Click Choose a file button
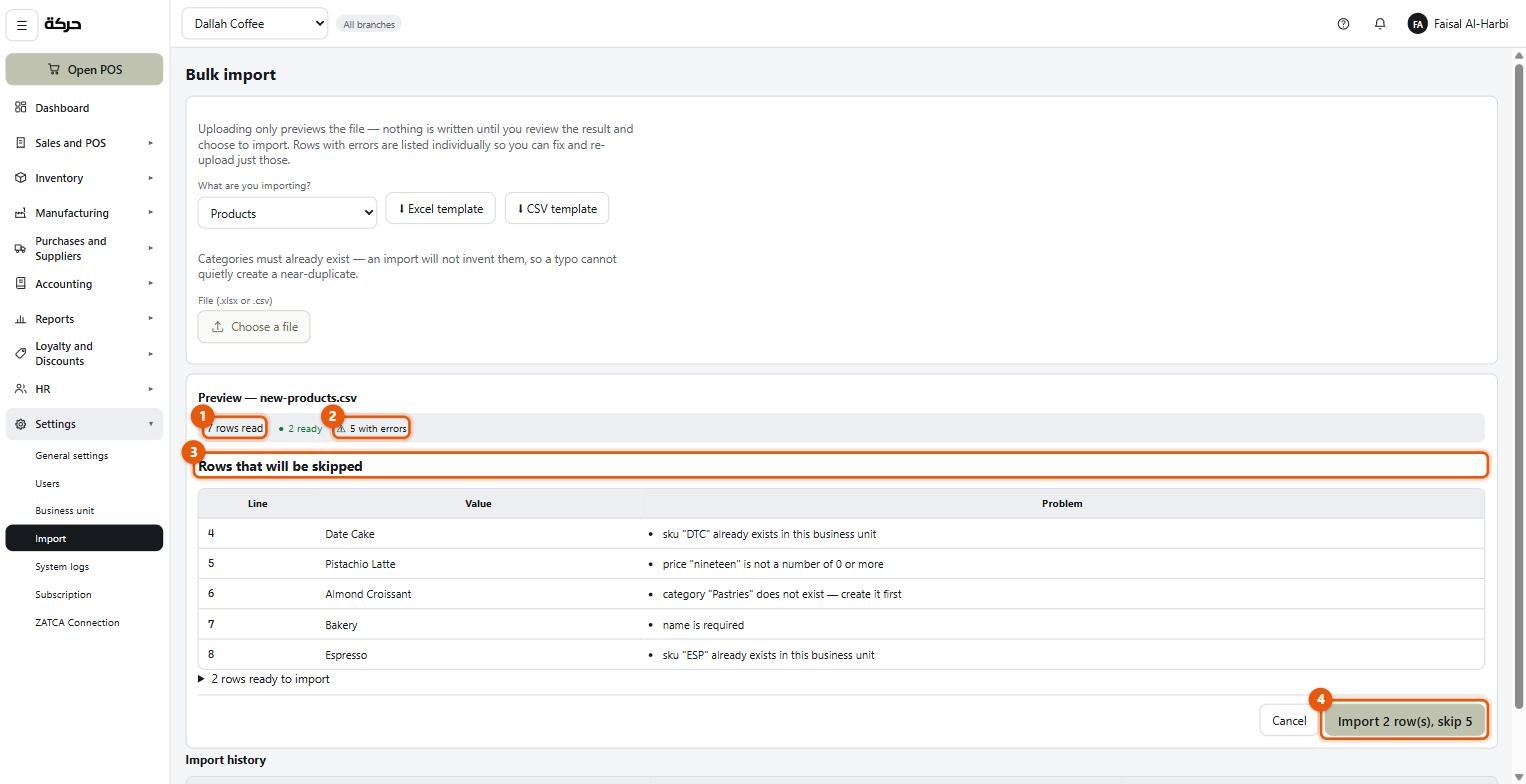 tap(254, 327)
